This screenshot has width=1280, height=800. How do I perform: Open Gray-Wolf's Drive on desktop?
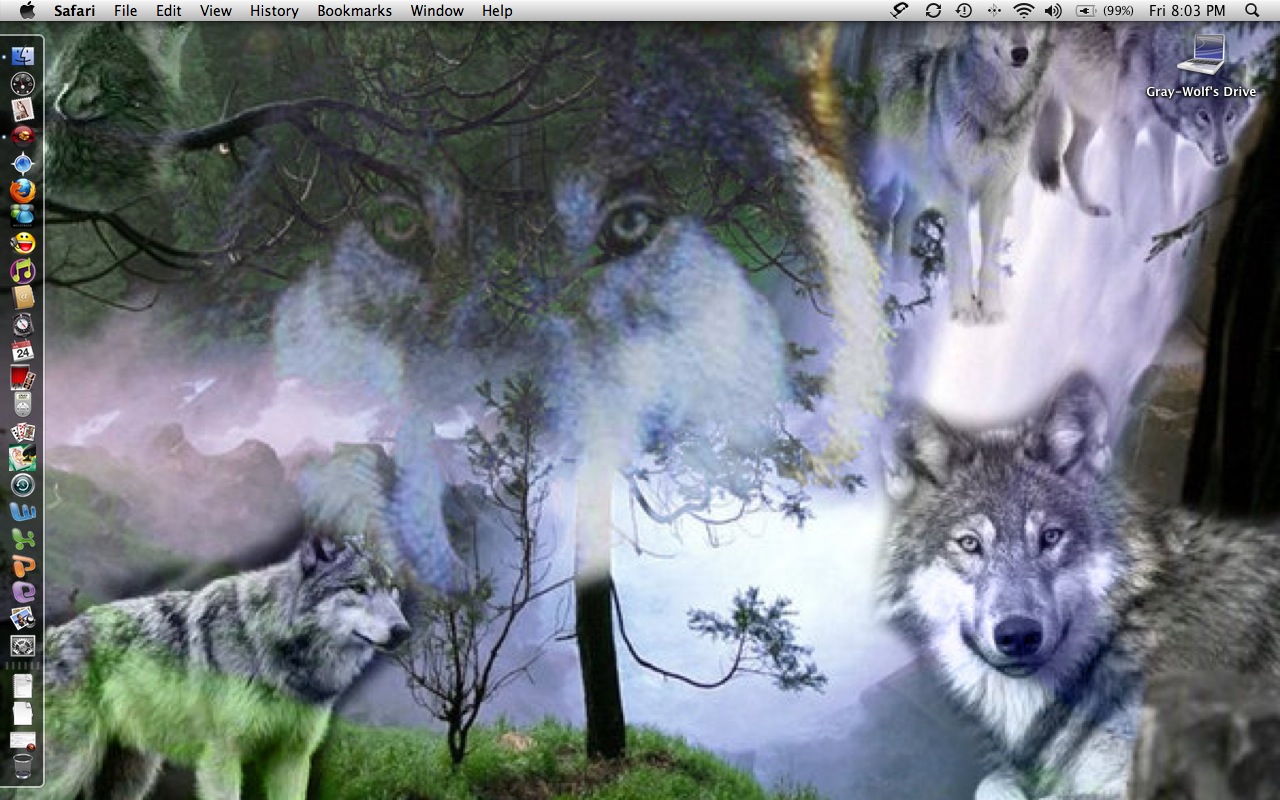coord(1201,66)
